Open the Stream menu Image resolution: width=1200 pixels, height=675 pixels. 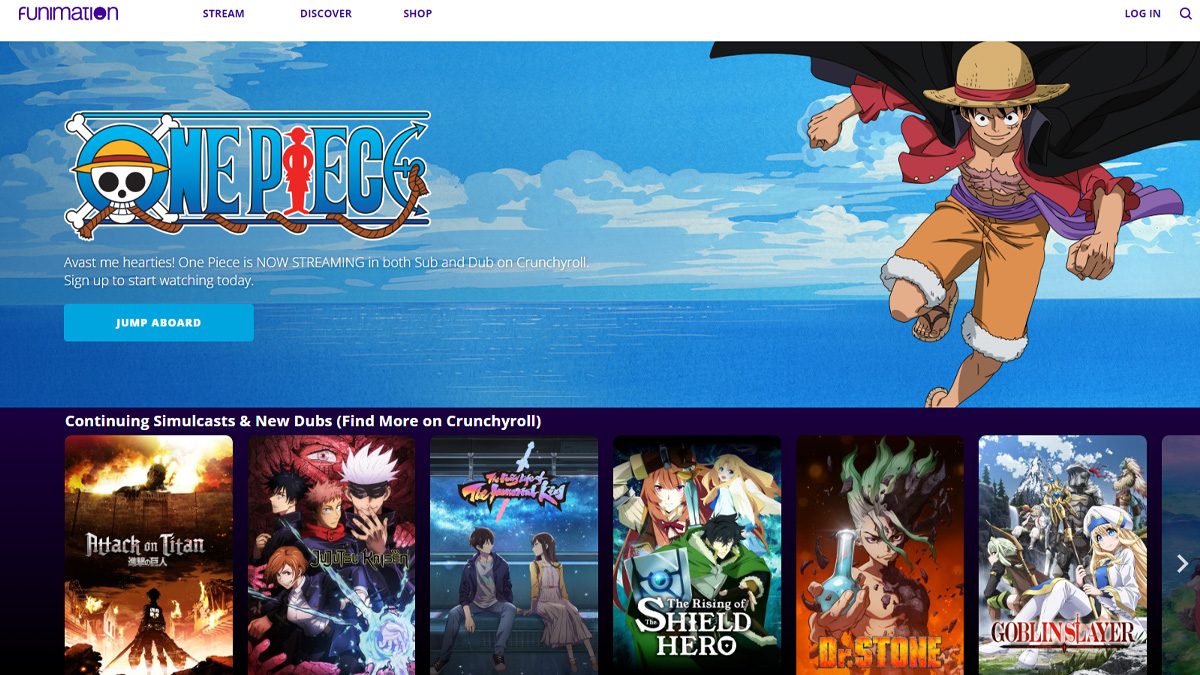pos(223,14)
